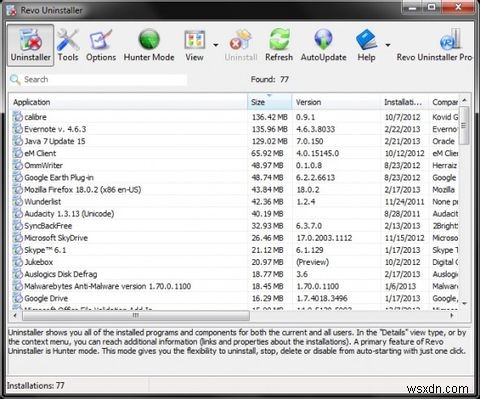Click the calibre application name
The height and width of the screenshot is (399, 480).
(x=35, y=117)
